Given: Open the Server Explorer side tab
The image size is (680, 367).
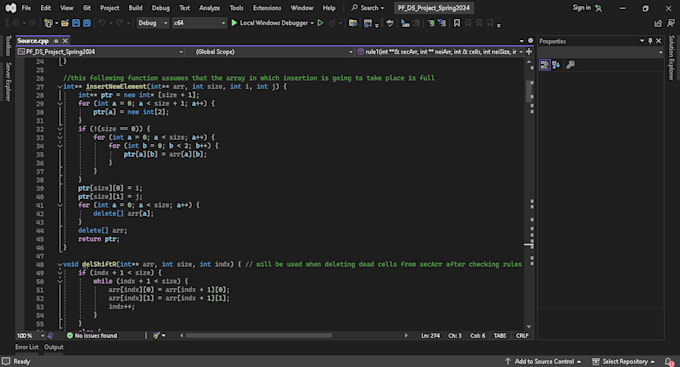Looking at the screenshot, I should [8, 82].
